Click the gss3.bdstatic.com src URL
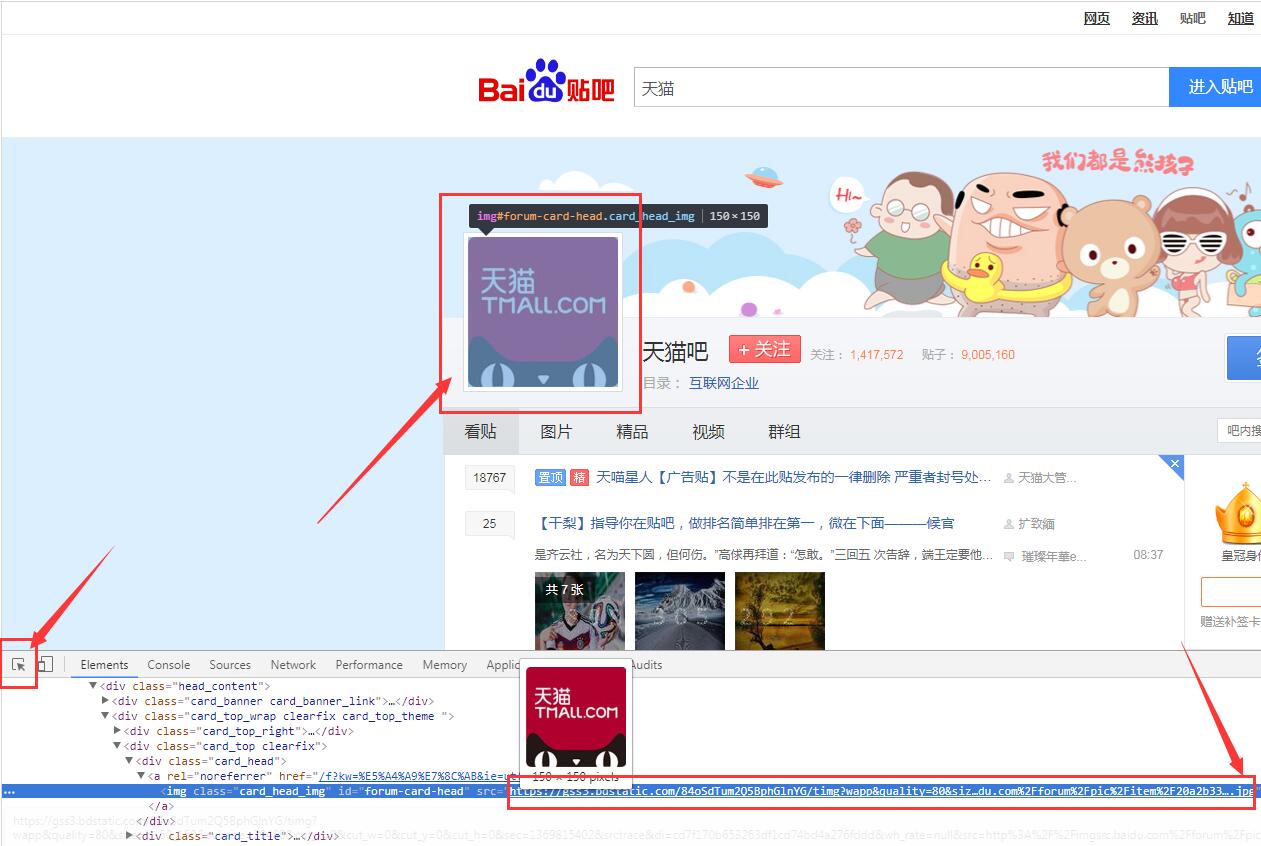Viewport: 1261px width, 846px height. point(880,791)
